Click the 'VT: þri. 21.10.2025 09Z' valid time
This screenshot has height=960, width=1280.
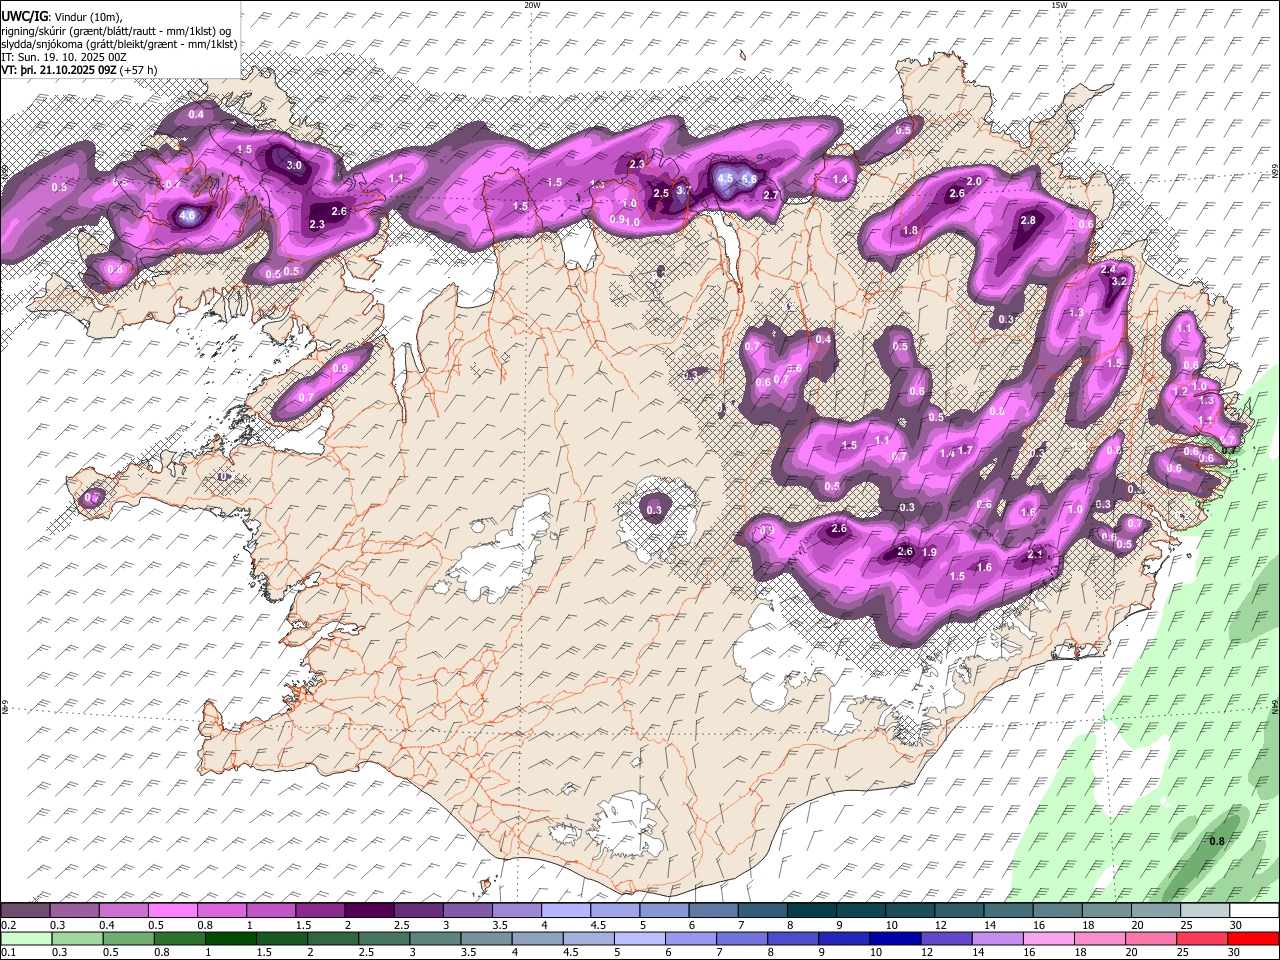[59, 70]
